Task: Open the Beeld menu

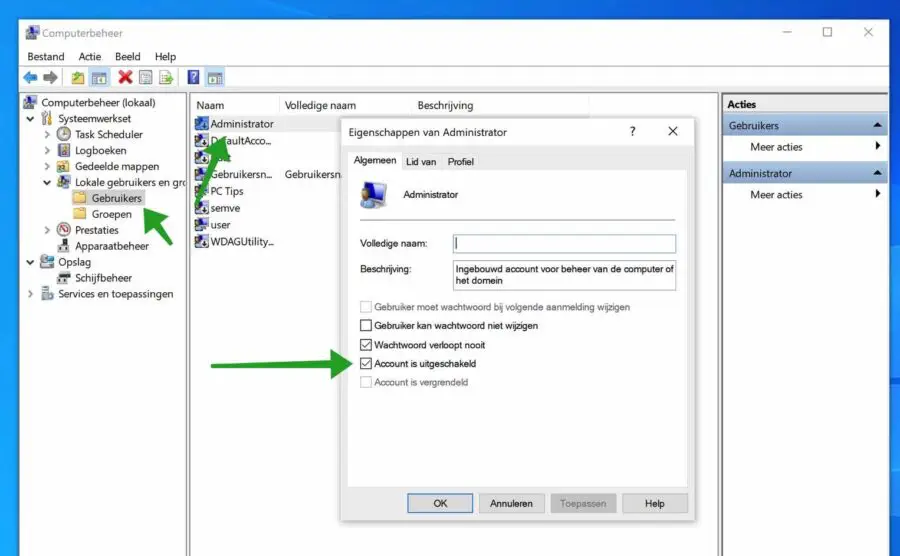Action: click(127, 56)
